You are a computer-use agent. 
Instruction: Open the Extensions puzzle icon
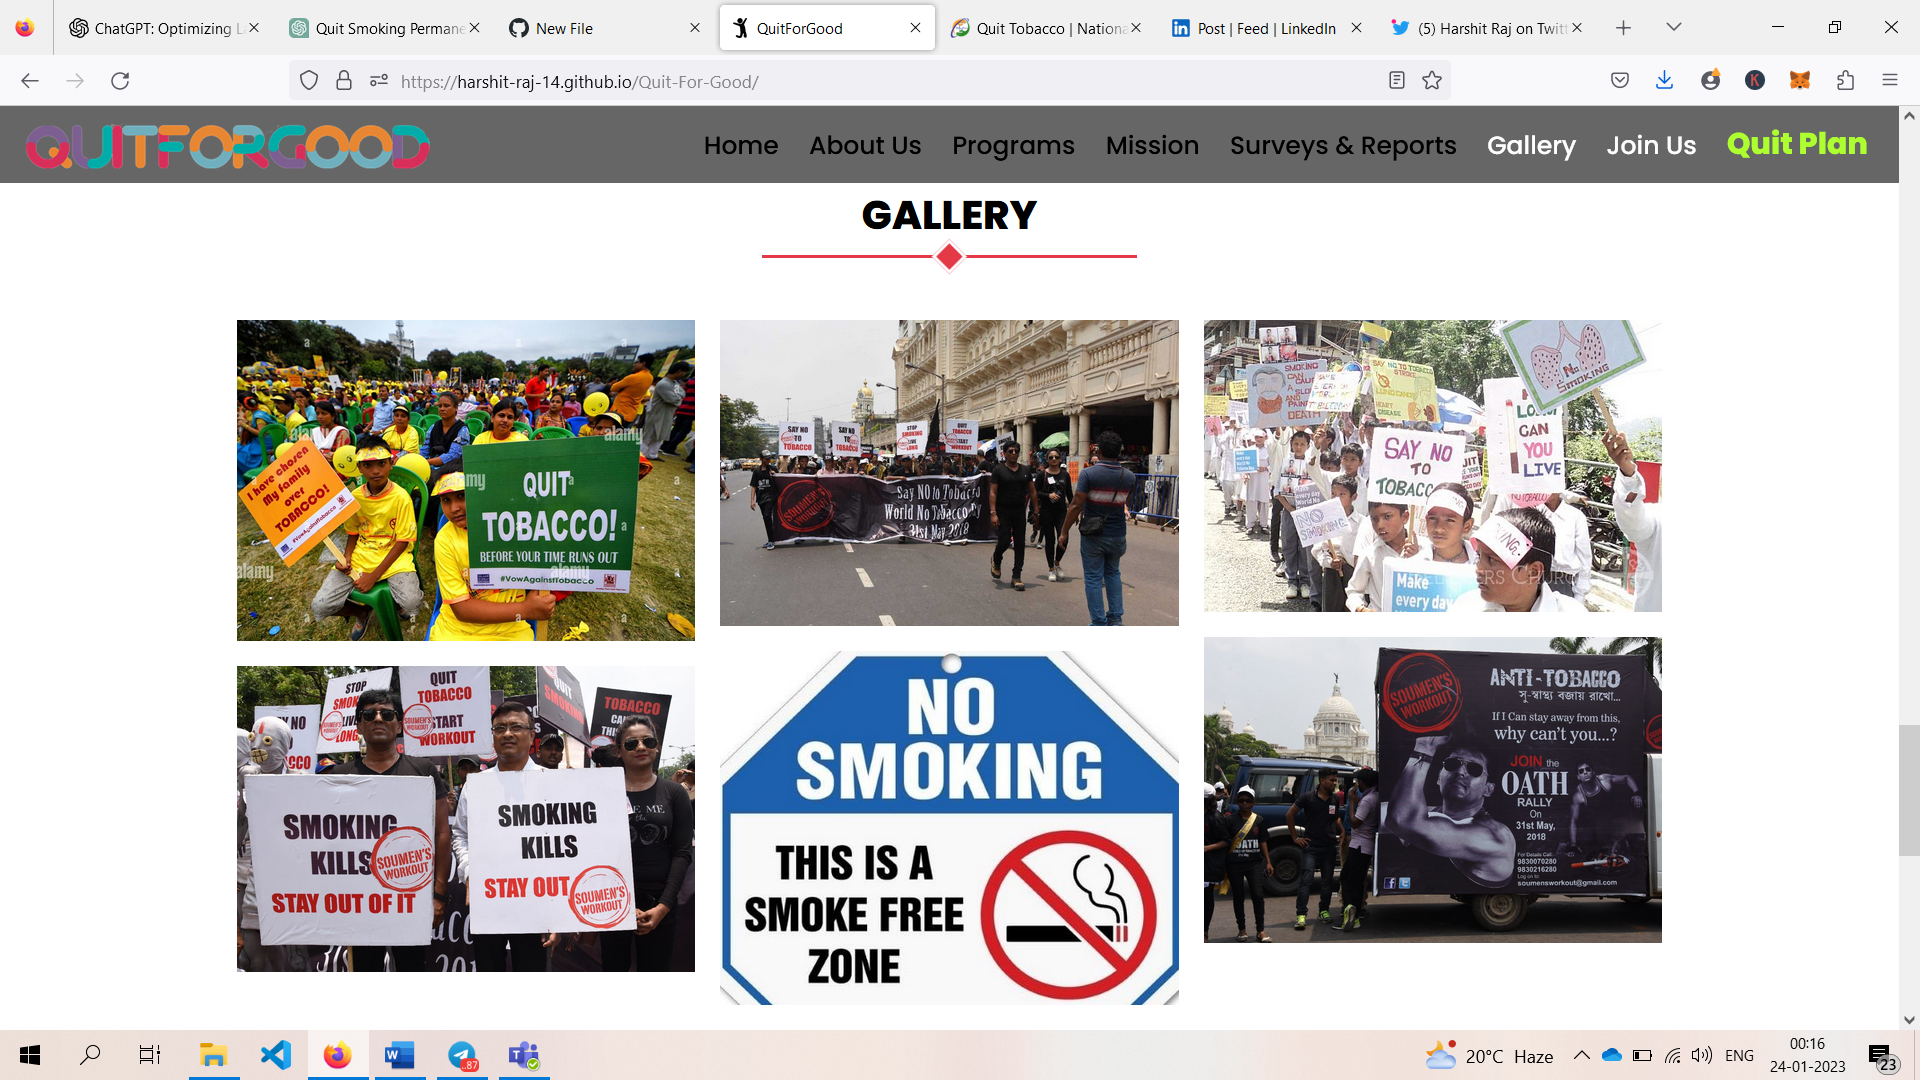point(1845,81)
